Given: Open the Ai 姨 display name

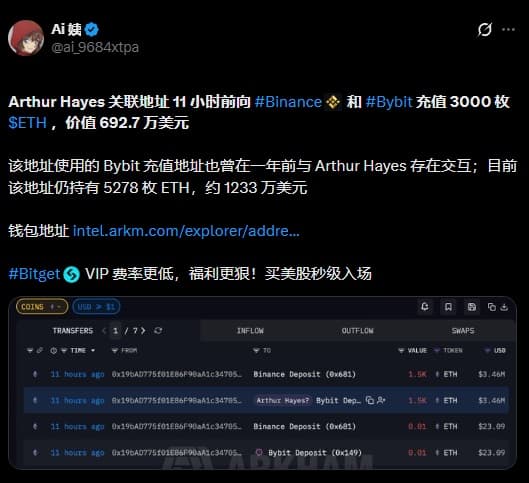Looking at the screenshot, I should point(66,29).
